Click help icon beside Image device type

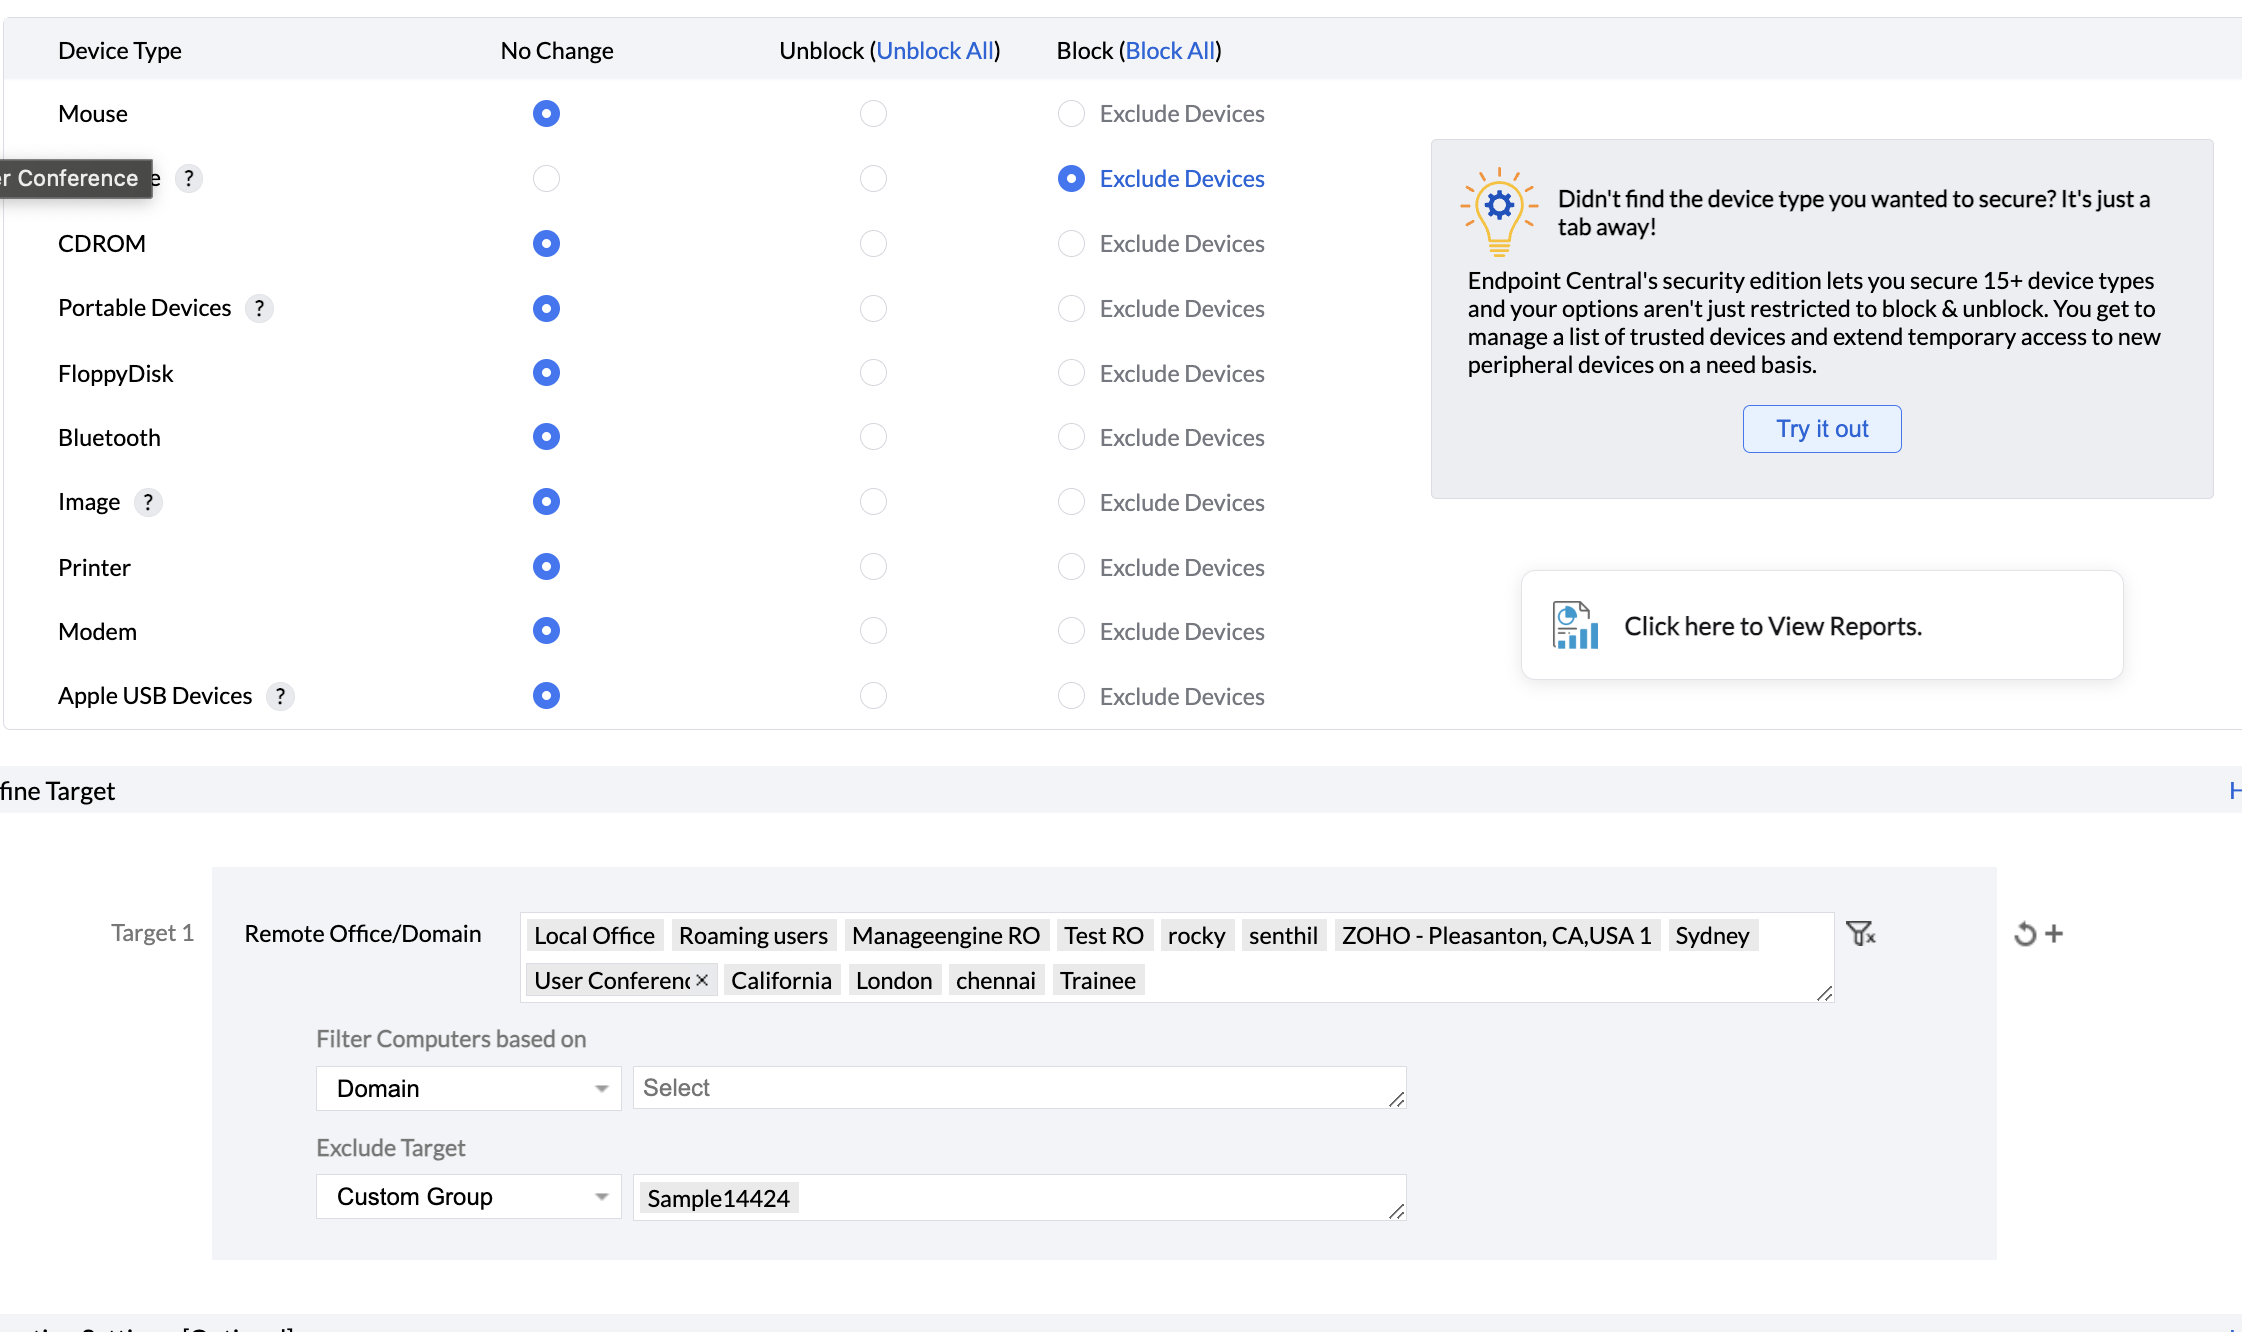coord(148,502)
